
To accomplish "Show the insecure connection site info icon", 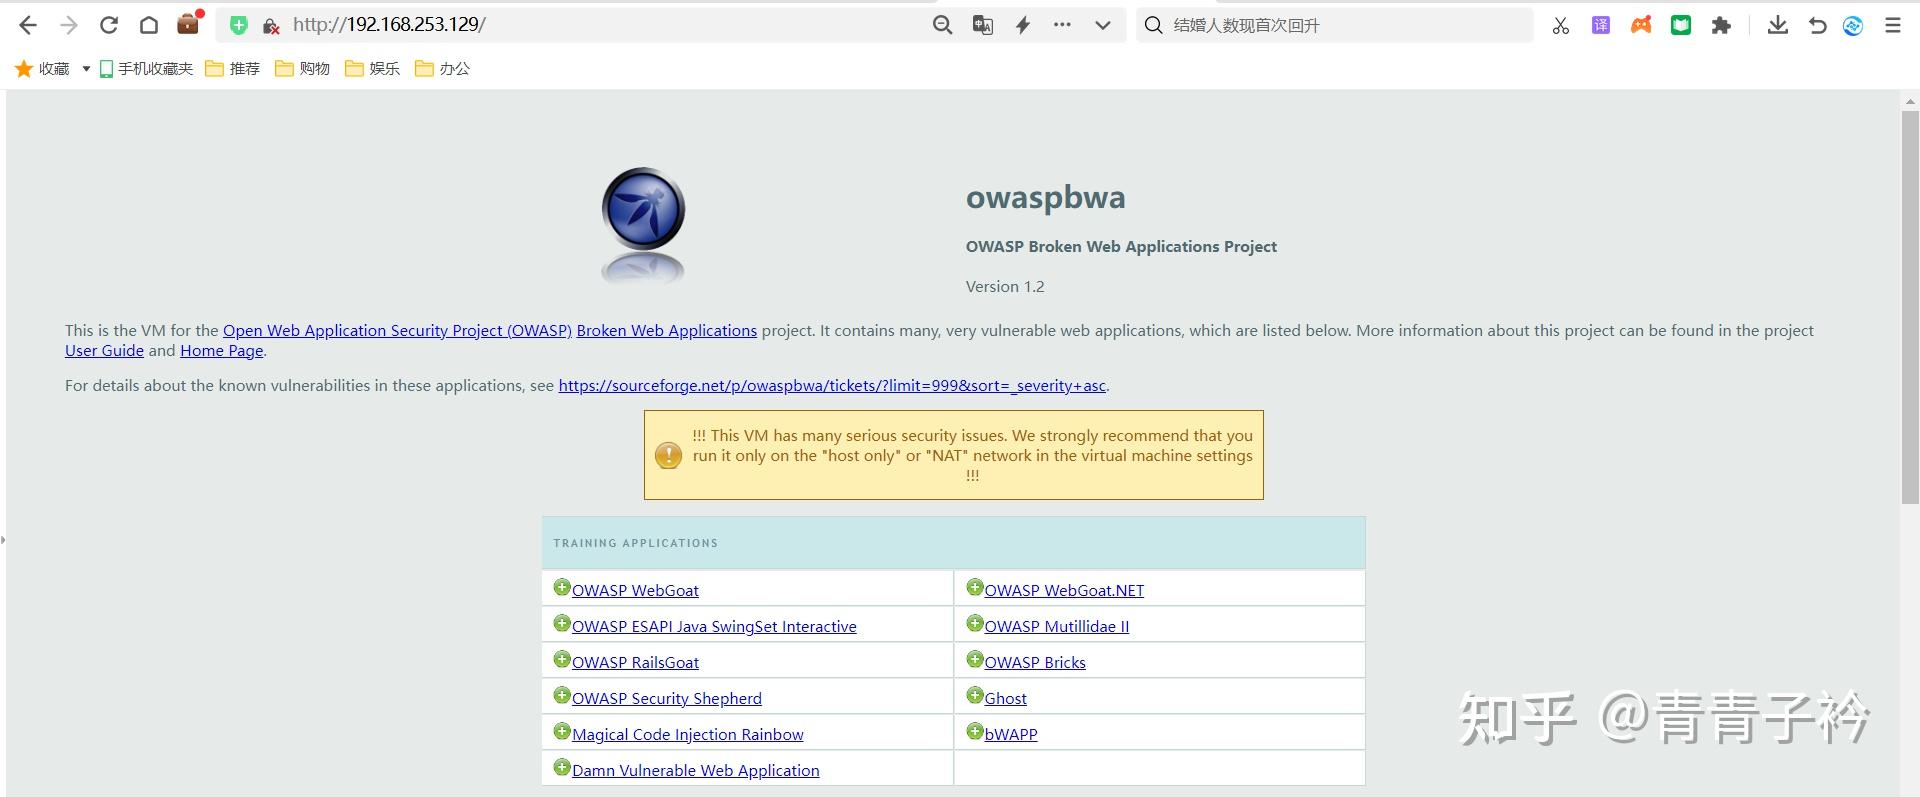I will click(270, 26).
